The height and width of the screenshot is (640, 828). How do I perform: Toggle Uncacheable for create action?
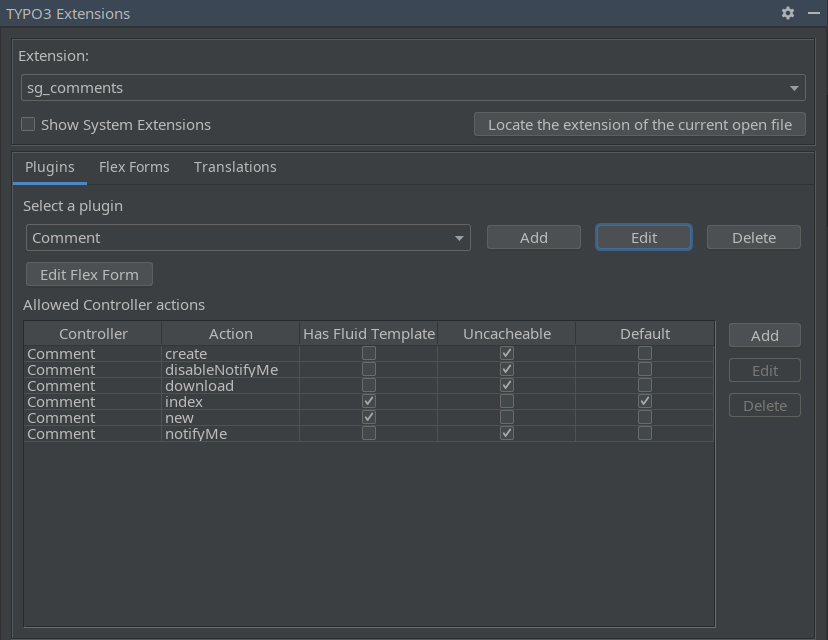[x=507, y=353]
